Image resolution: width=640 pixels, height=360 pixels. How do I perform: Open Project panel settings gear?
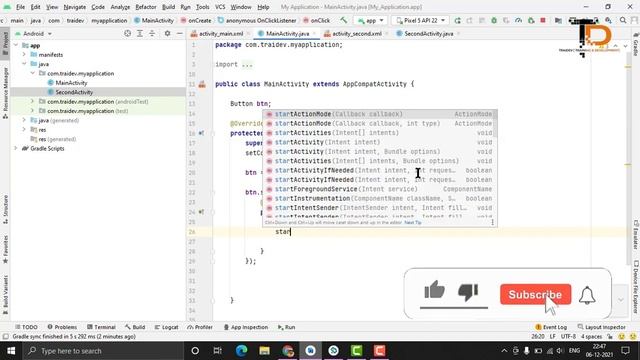[167, 33]
